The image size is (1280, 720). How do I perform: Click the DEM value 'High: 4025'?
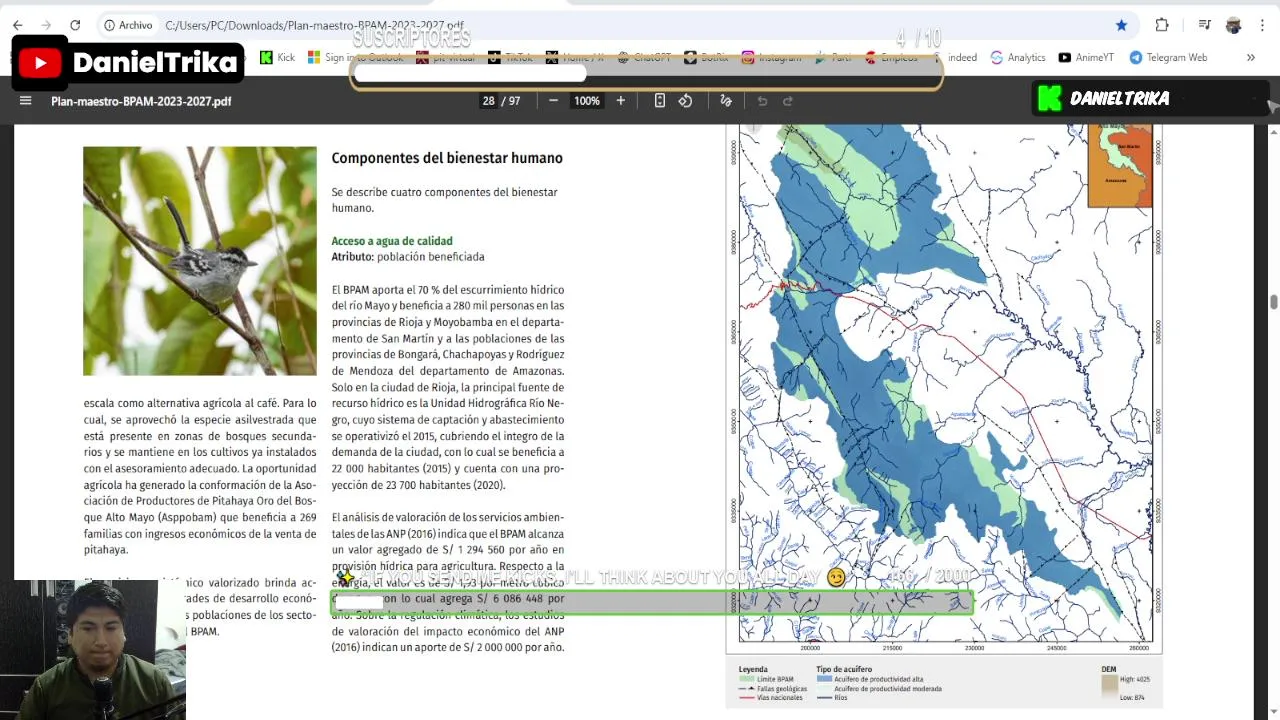[x=1135, y=680]
